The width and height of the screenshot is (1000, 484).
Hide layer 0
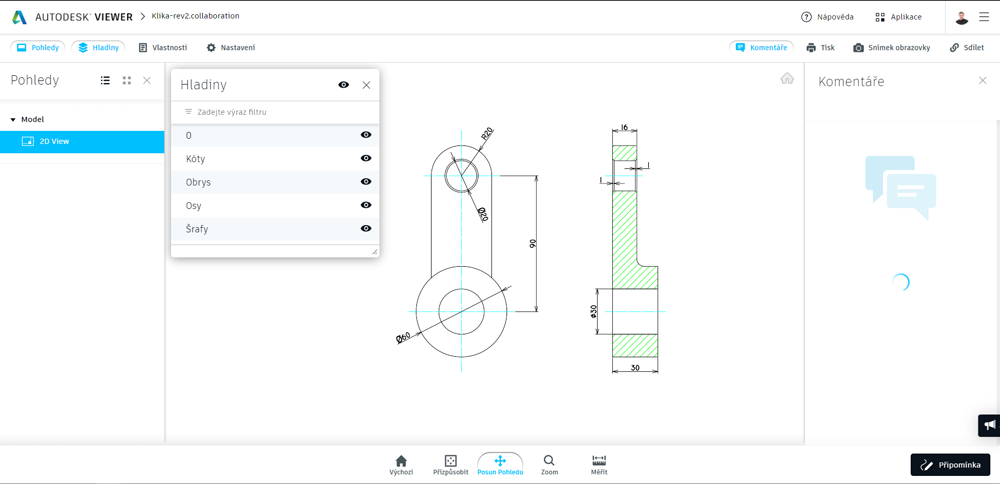(x=366, y=135)
